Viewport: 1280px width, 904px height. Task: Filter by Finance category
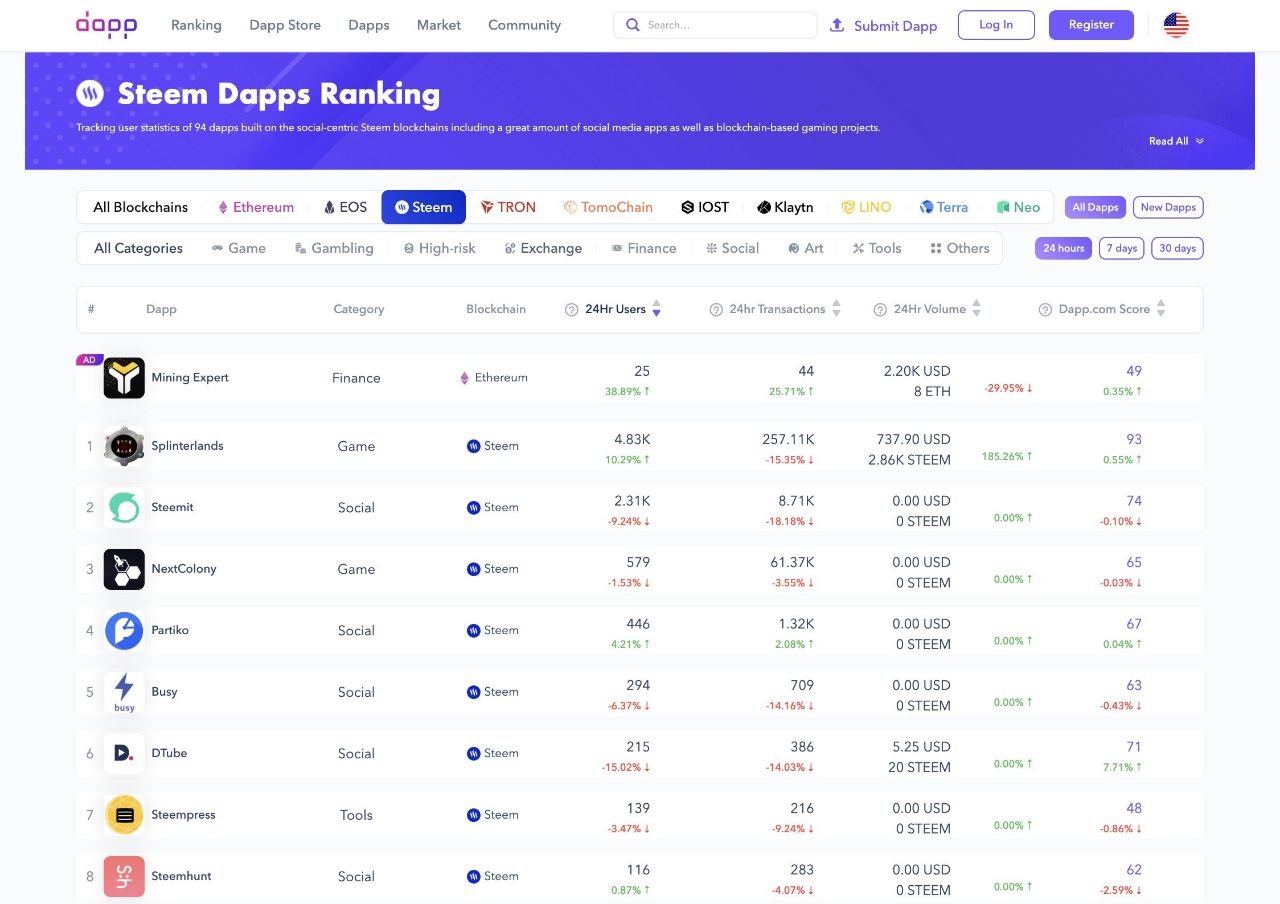(x=644, y=248)
